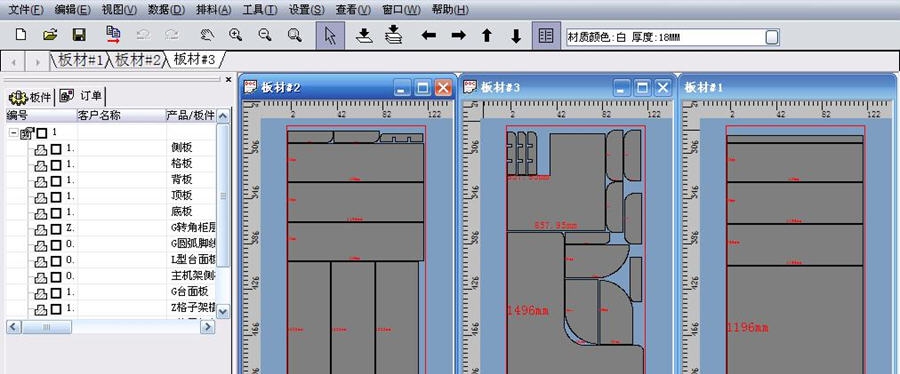The height and width of the screenshot is (374, 900).
Task: Click the tab strip scroll-right arrow
Action: tap(37, 61)
